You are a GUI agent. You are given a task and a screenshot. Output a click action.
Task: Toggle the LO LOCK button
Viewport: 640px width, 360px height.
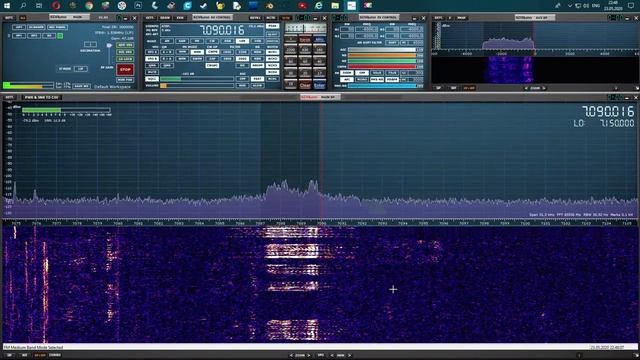click(x=125, y=59)
